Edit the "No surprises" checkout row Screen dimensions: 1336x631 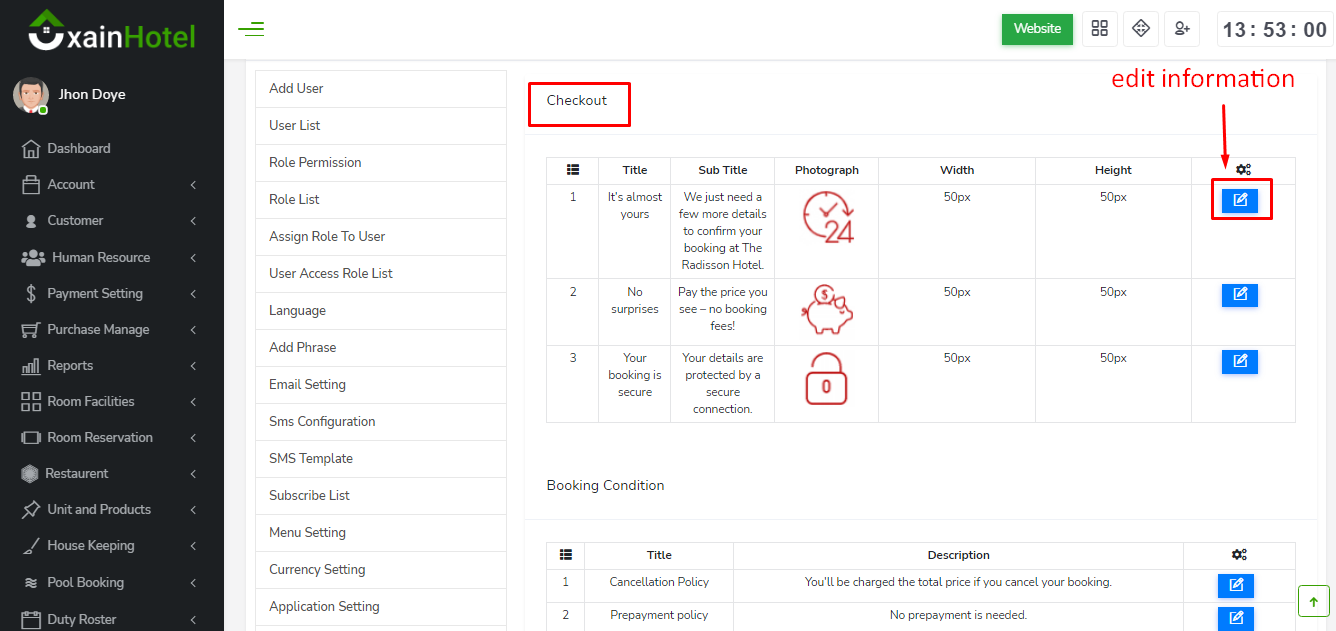(x=1240, y=294)
